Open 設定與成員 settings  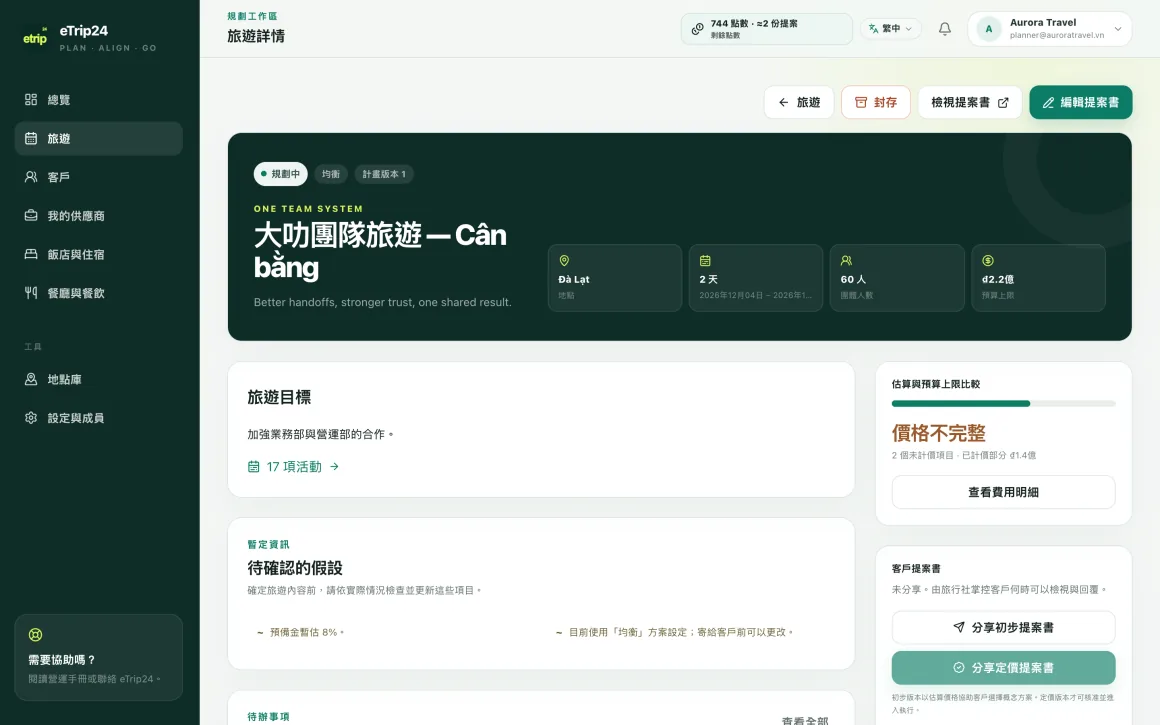click(x=98, y=417)
